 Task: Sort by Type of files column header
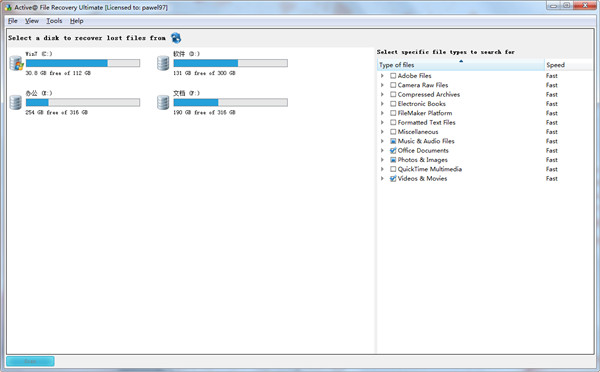pos(461,65)
